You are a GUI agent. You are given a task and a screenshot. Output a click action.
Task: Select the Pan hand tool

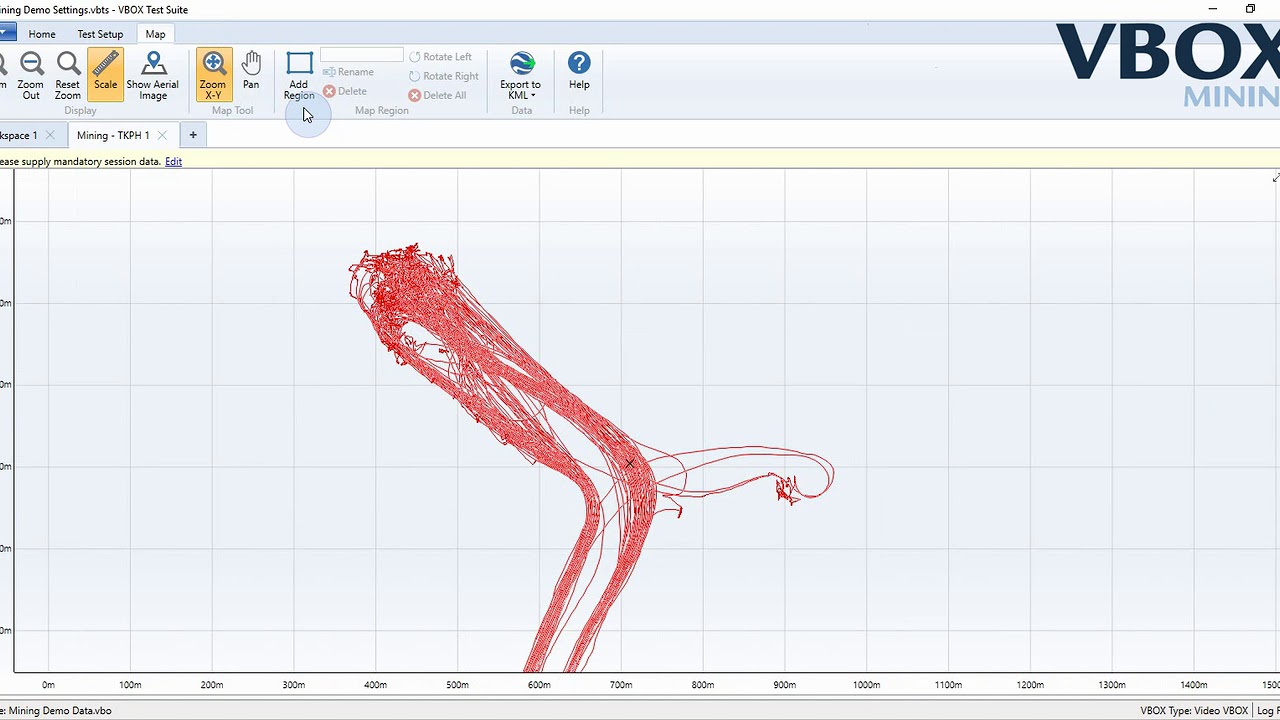(x=251, y=72)
